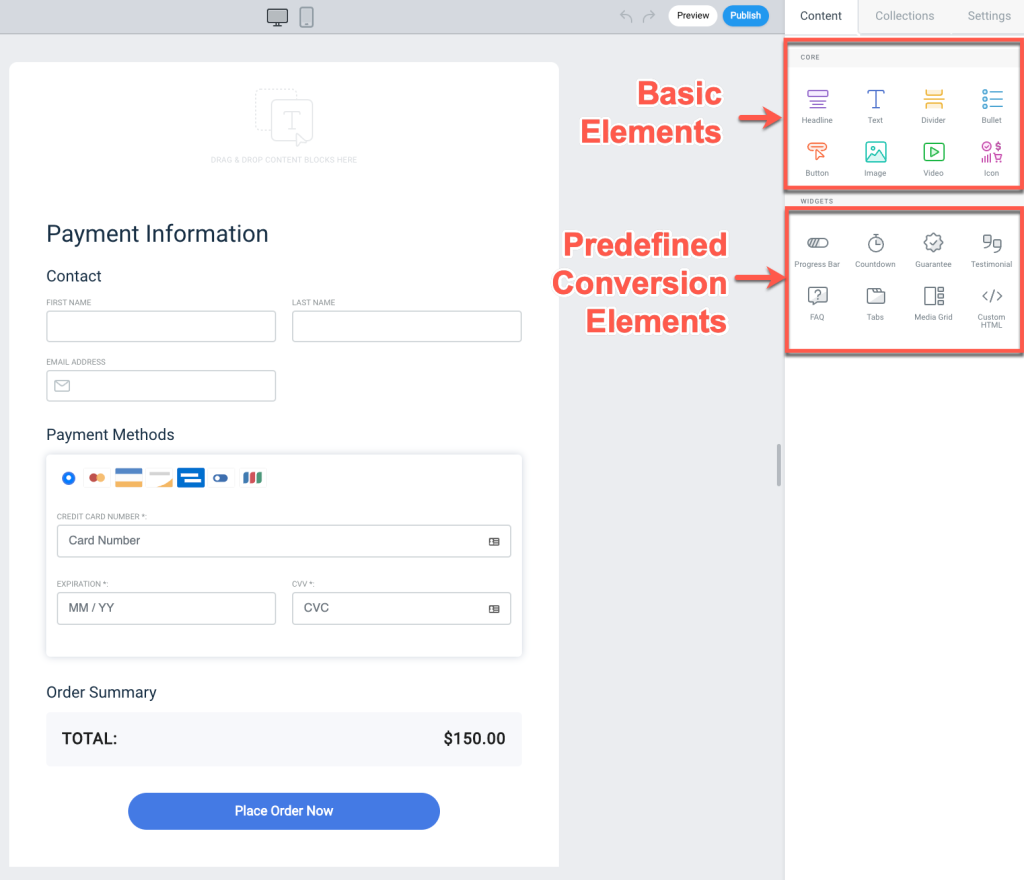Switch to desktop preview mode
This screenshot has width=1024, height=880.
(x=278, y=17)
